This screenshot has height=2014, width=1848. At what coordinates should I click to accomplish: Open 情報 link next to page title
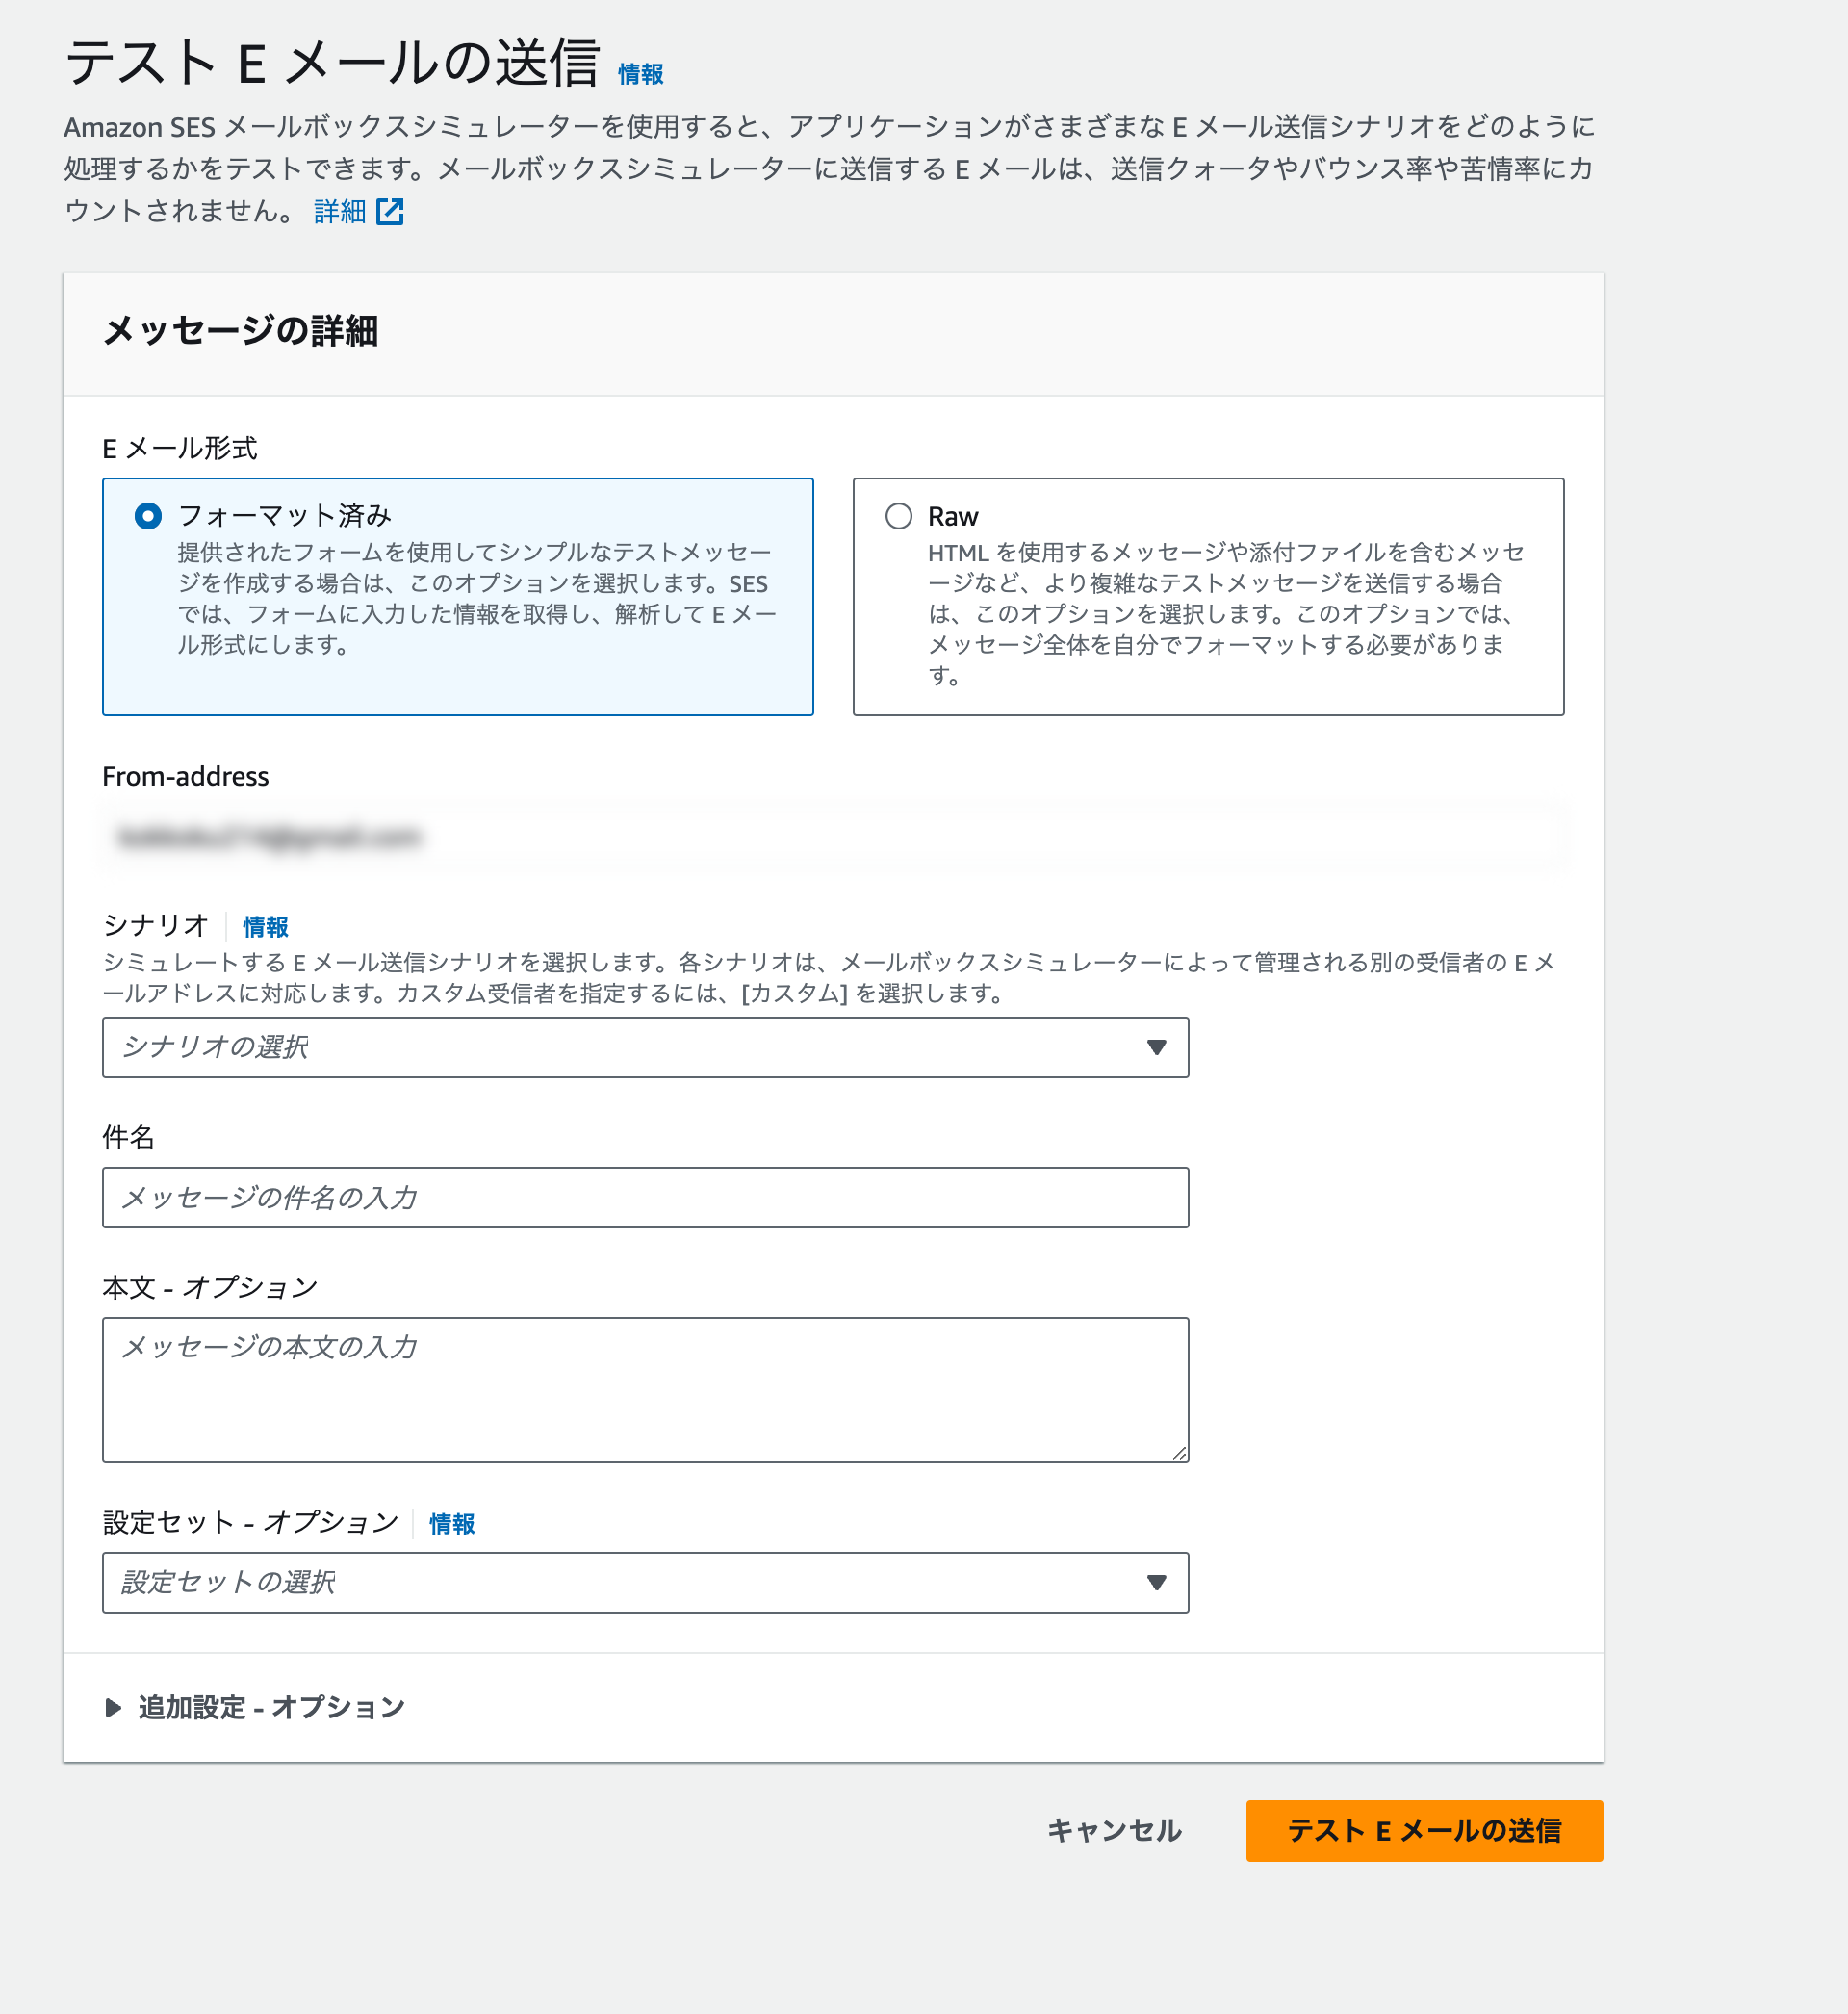(640, 74)
